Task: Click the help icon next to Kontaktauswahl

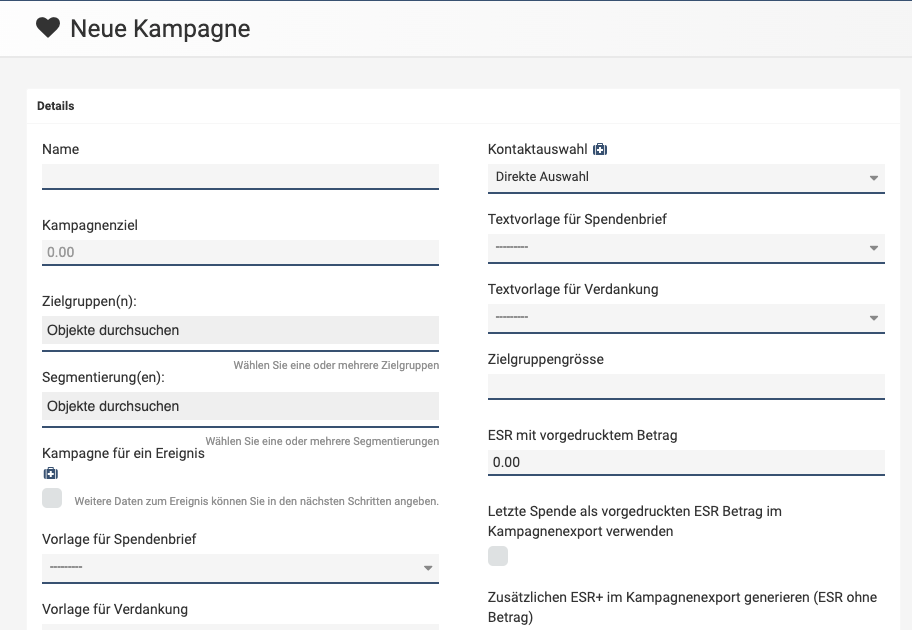Action: click(600, 150)
